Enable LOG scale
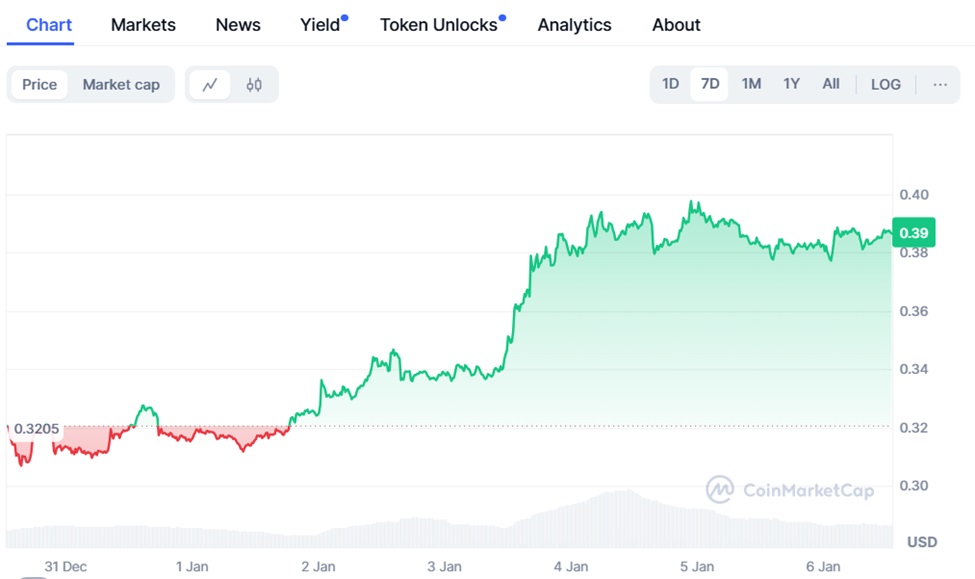This screenshot has height=579, width=975. coord(885,84)
